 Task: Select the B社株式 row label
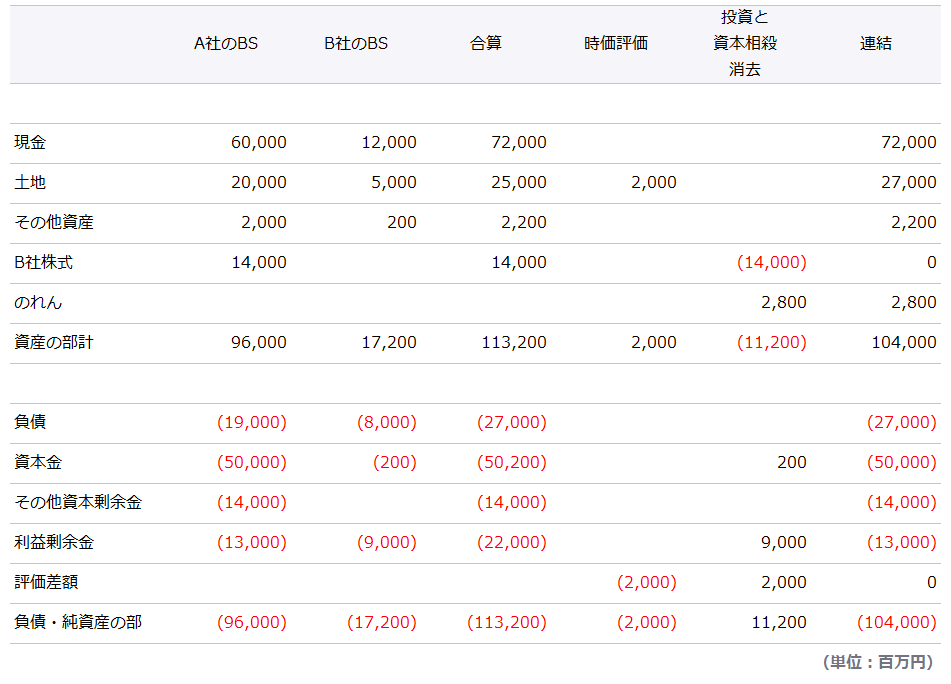click(44, 263)
